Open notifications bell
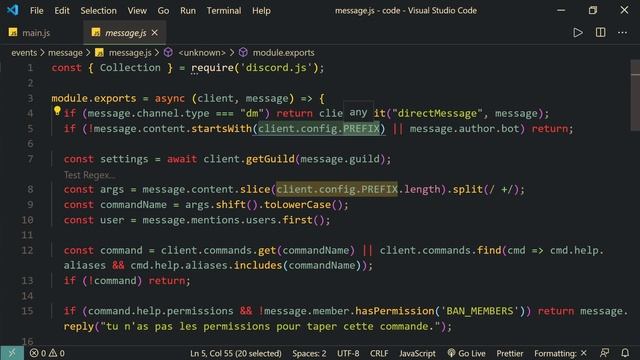This screenshot has width=640, height=360. (x=625, y=353)
